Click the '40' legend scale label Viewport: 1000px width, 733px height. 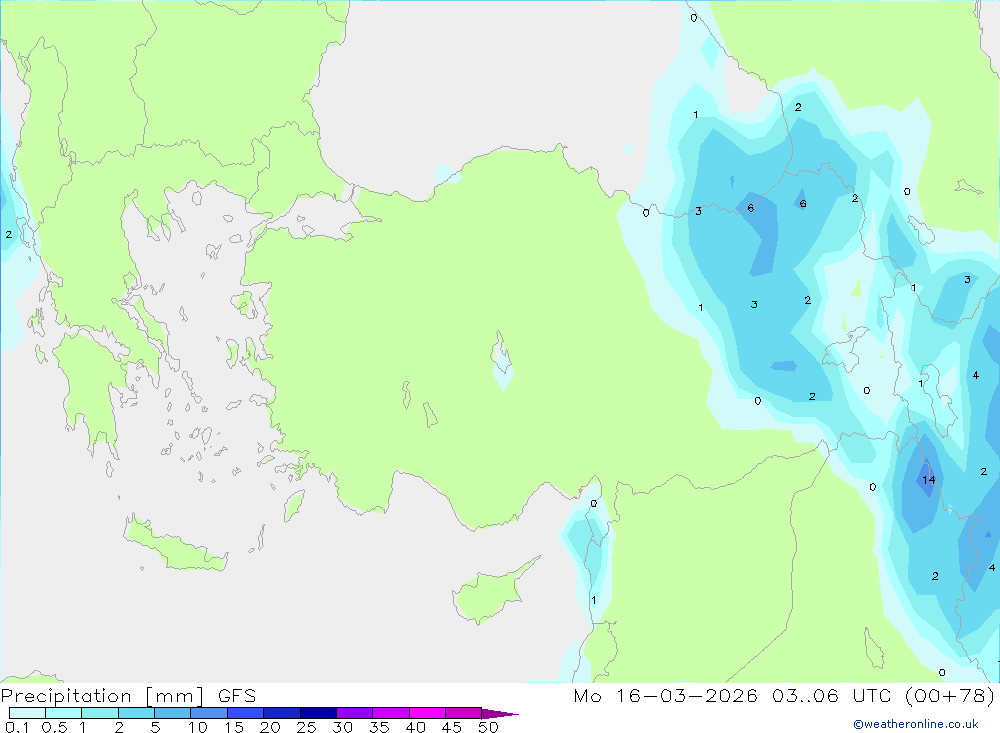coord(416,727)
